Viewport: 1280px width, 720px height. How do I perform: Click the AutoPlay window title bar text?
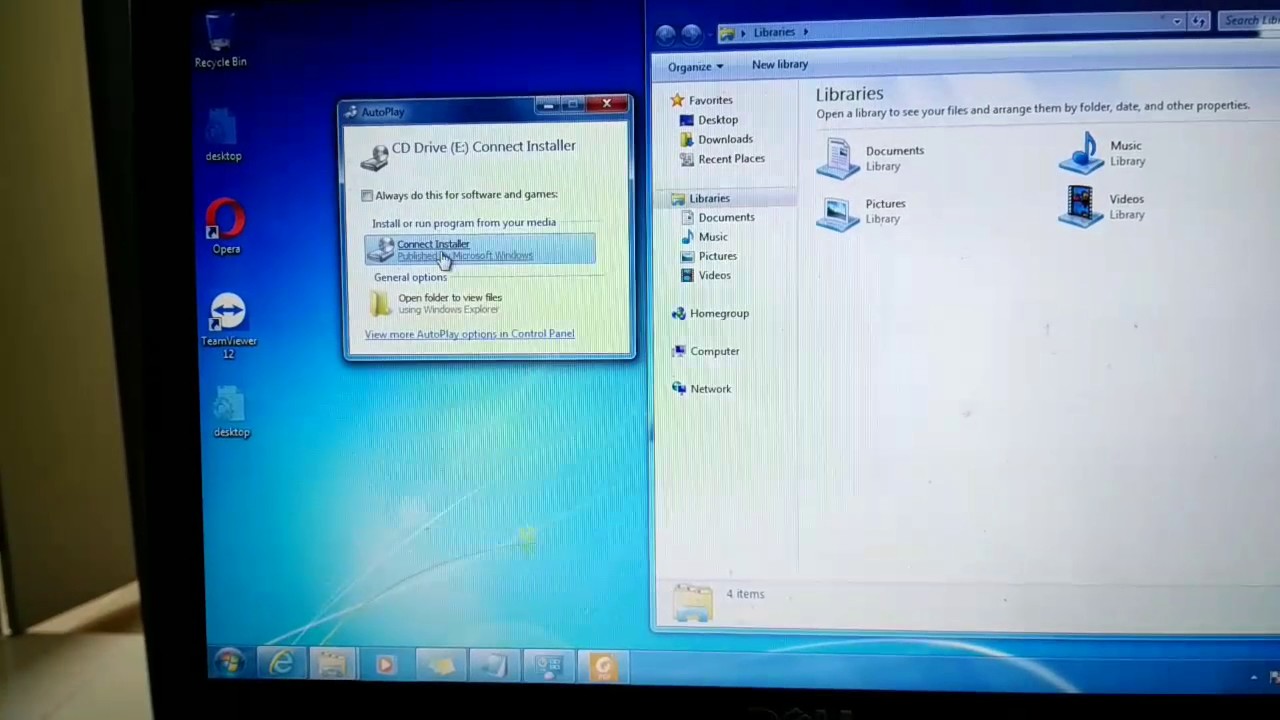pyautogui.click(x=383, y=112)
